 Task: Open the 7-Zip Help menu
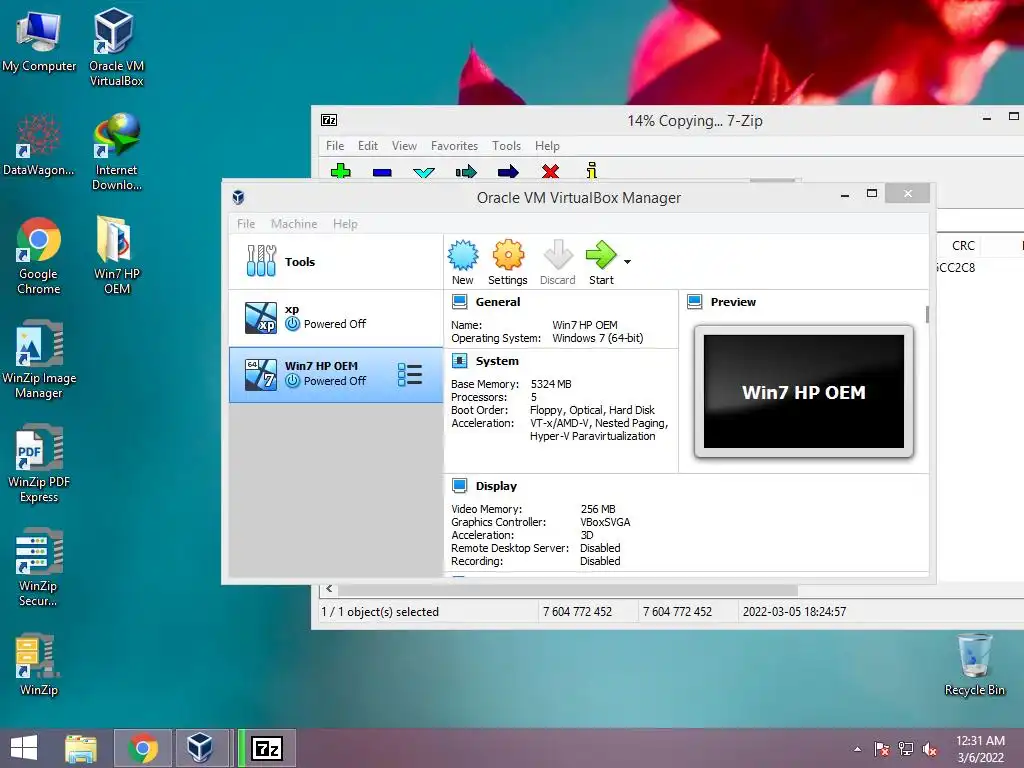click(547, 146)
